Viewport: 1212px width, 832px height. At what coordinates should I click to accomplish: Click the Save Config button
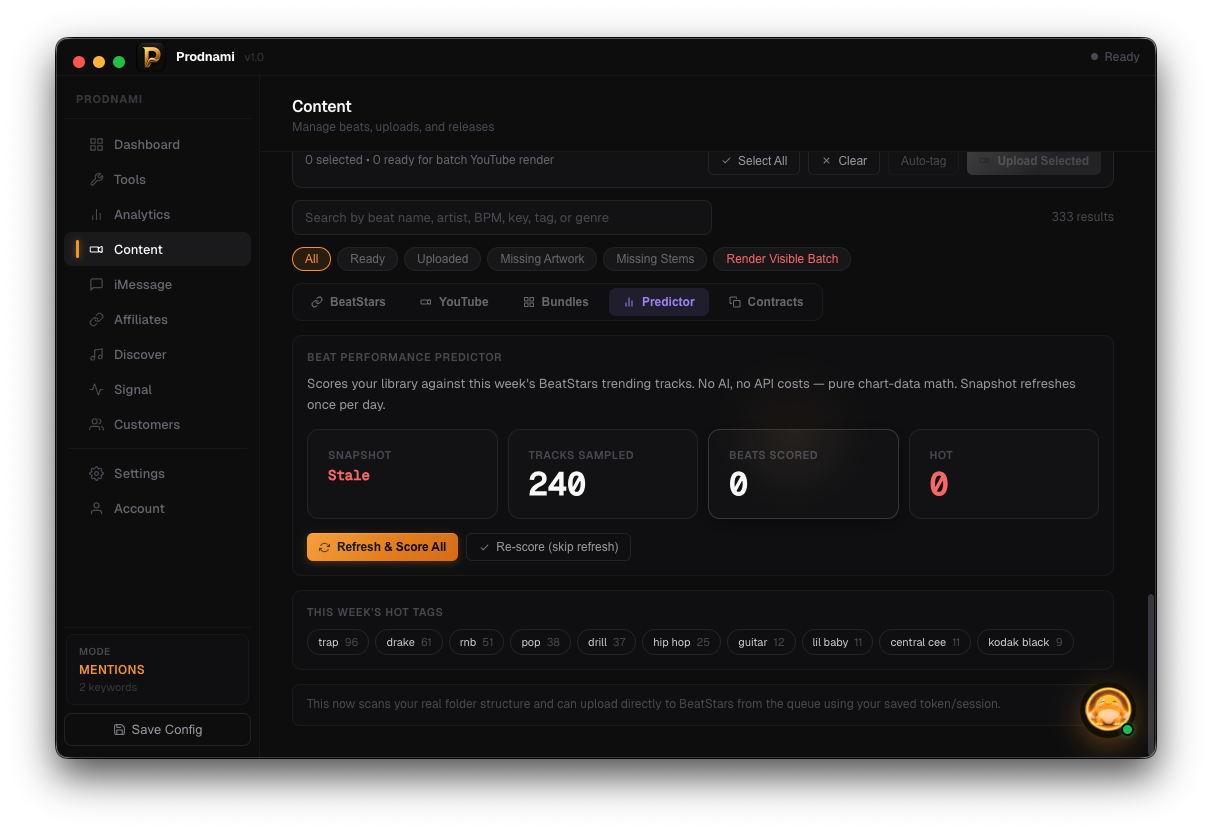(x=157, y=730)
